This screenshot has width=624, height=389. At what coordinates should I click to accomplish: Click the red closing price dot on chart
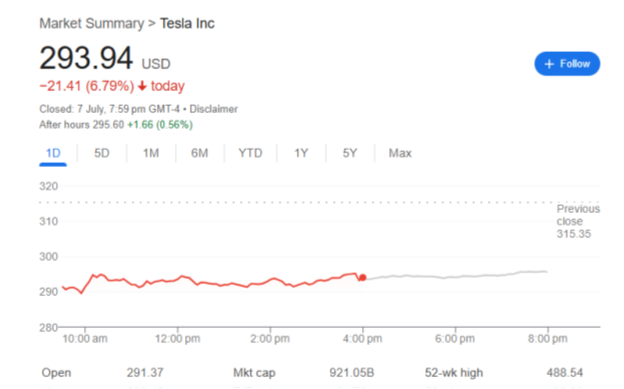point(363,278)
